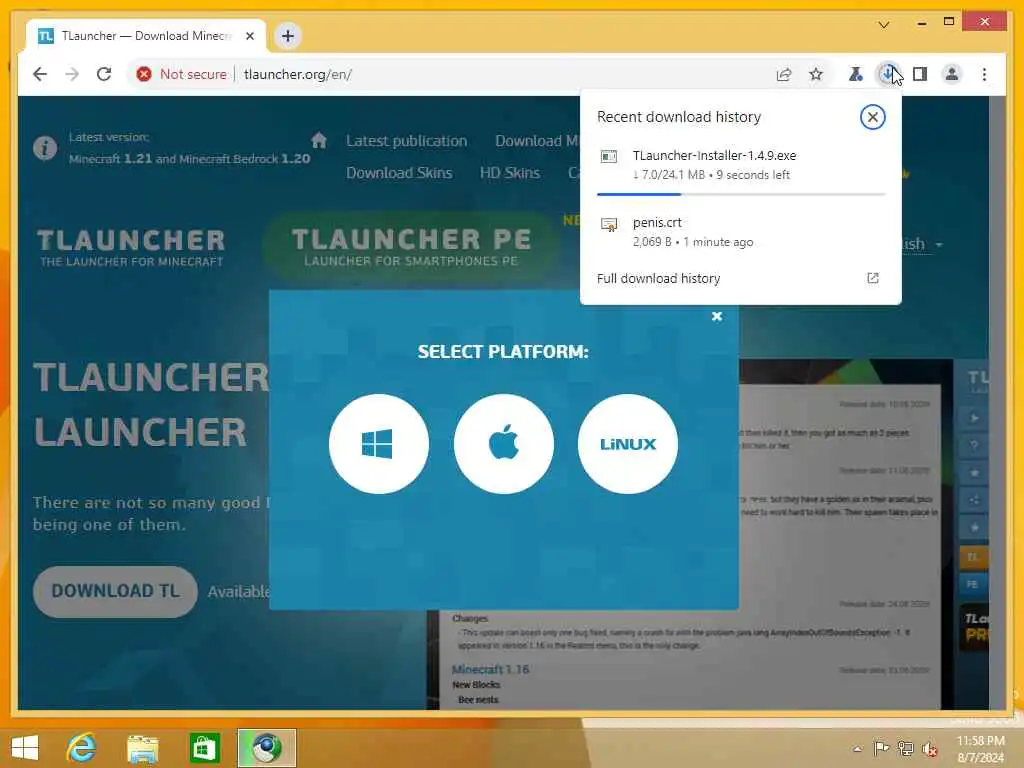The image size is (1024, 768).
Task: Select the TLauncher browser tab
Action: tap(146, 36)
